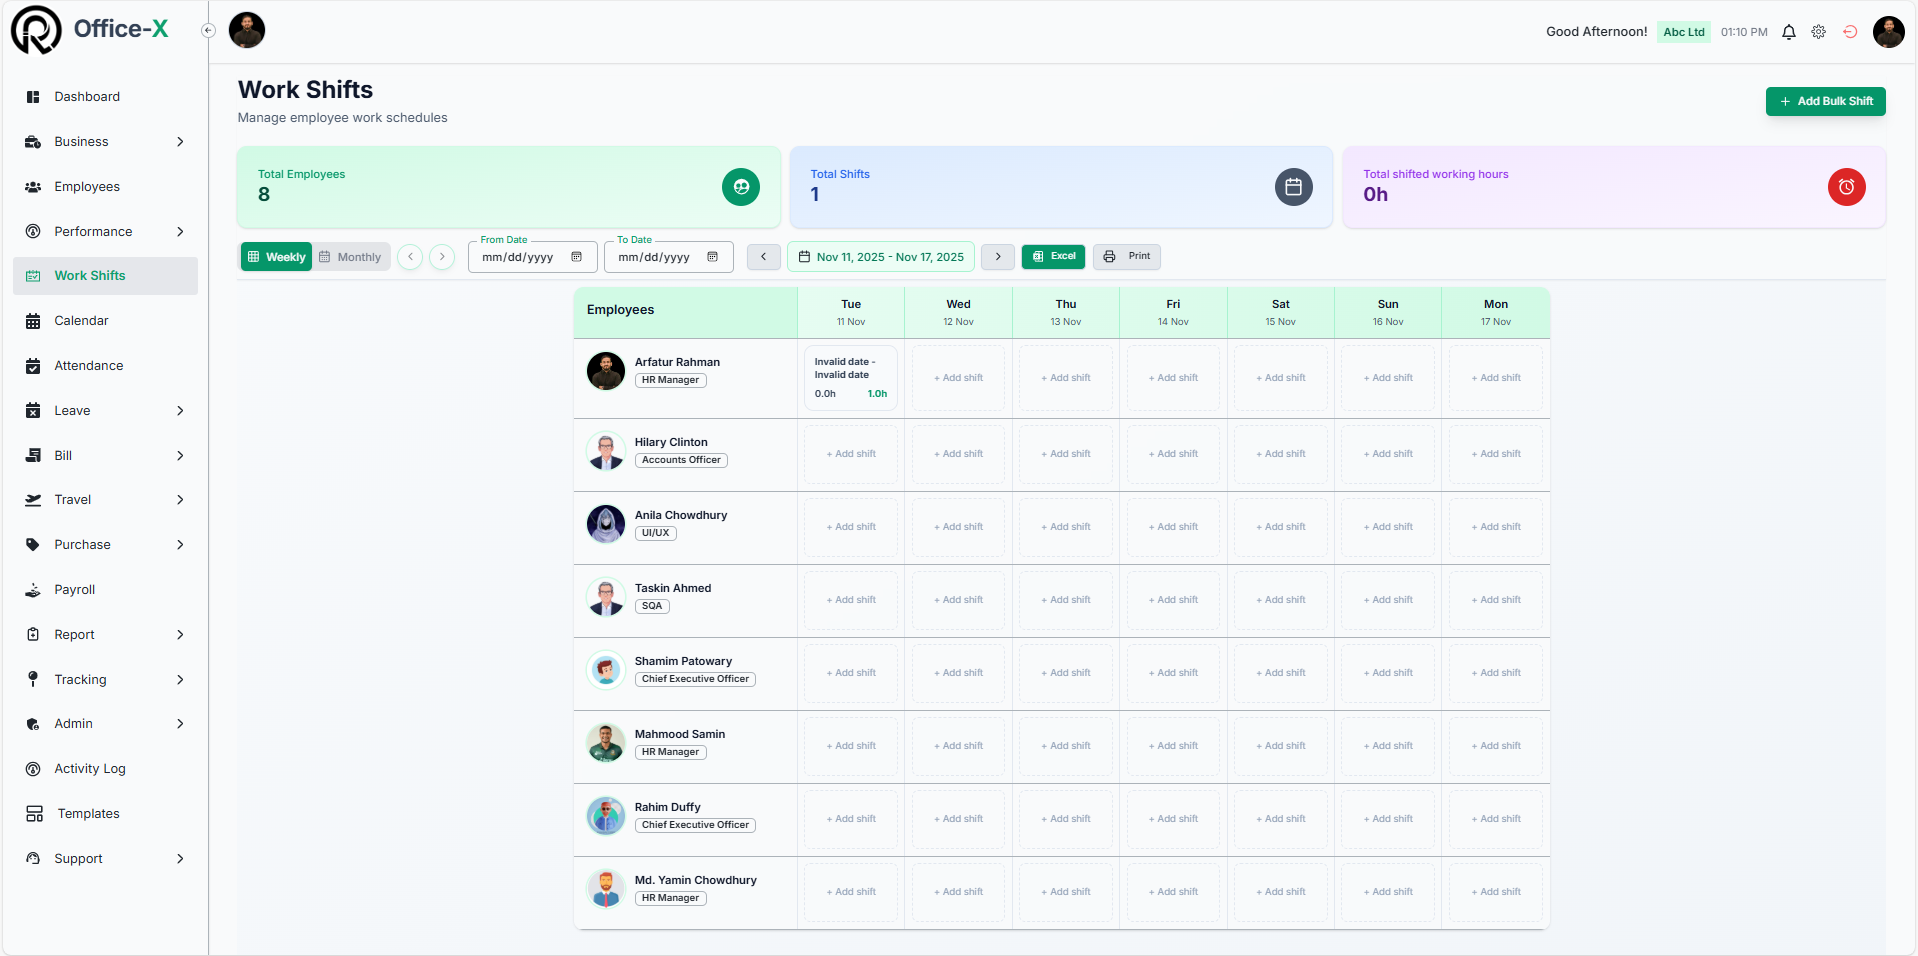
Task: Open settings with the gear icon
Action: (1818, 31)
